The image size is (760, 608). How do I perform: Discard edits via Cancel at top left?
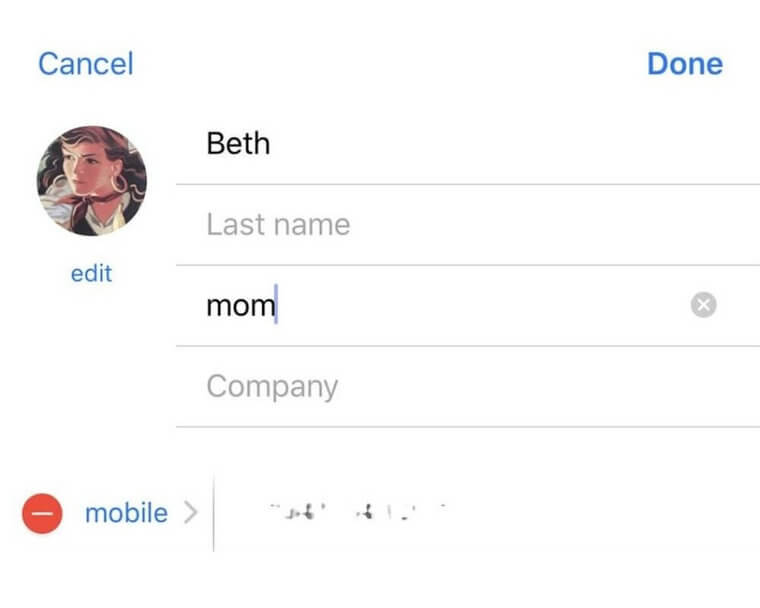pos(86,64)
